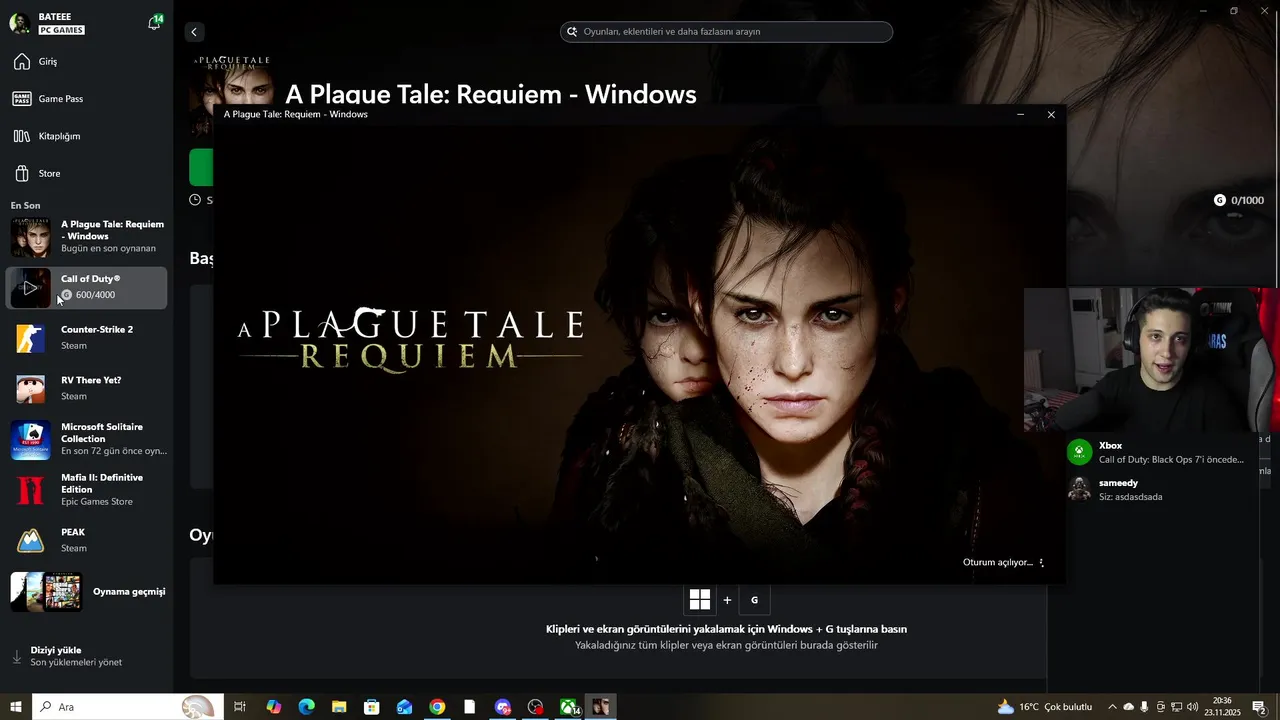Select PEAK in recent list
This screenshot has width=1280, height=720.
pyautogui.click(x=86, y=541)
